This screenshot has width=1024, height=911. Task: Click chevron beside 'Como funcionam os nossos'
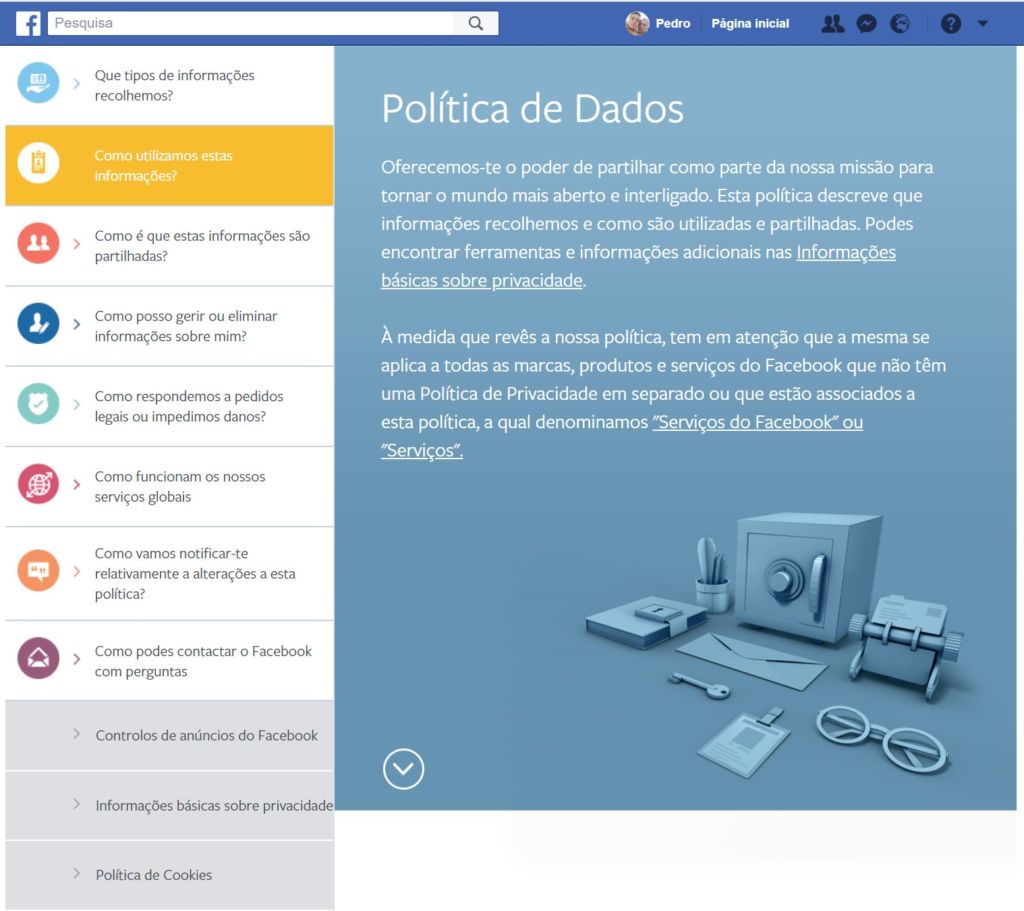tap(76, 485)
